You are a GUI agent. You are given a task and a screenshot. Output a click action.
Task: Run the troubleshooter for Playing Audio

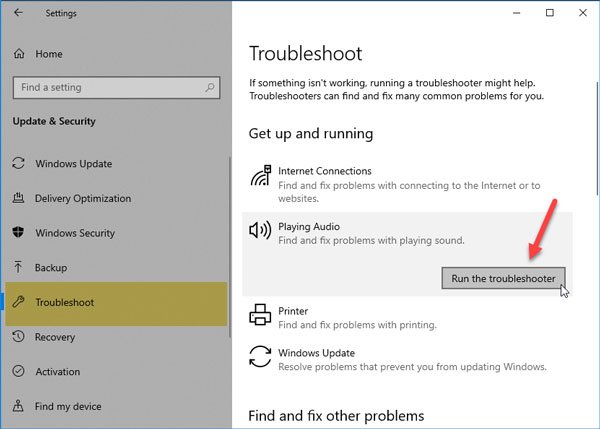[x=504, y=278]
